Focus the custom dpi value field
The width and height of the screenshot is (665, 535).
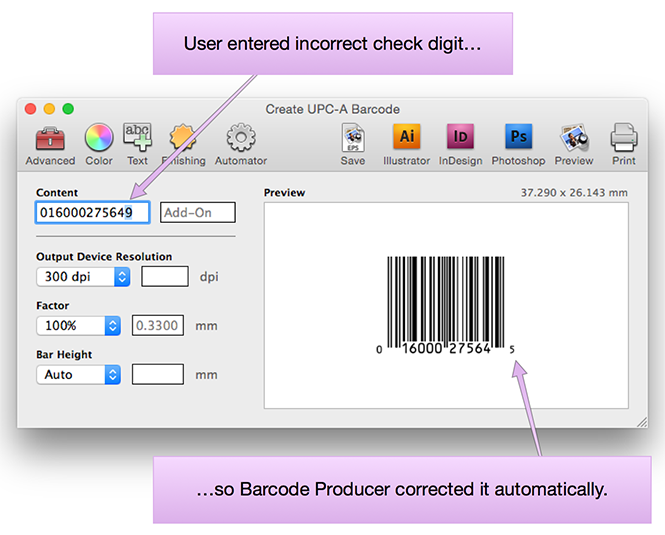[165, 277]
